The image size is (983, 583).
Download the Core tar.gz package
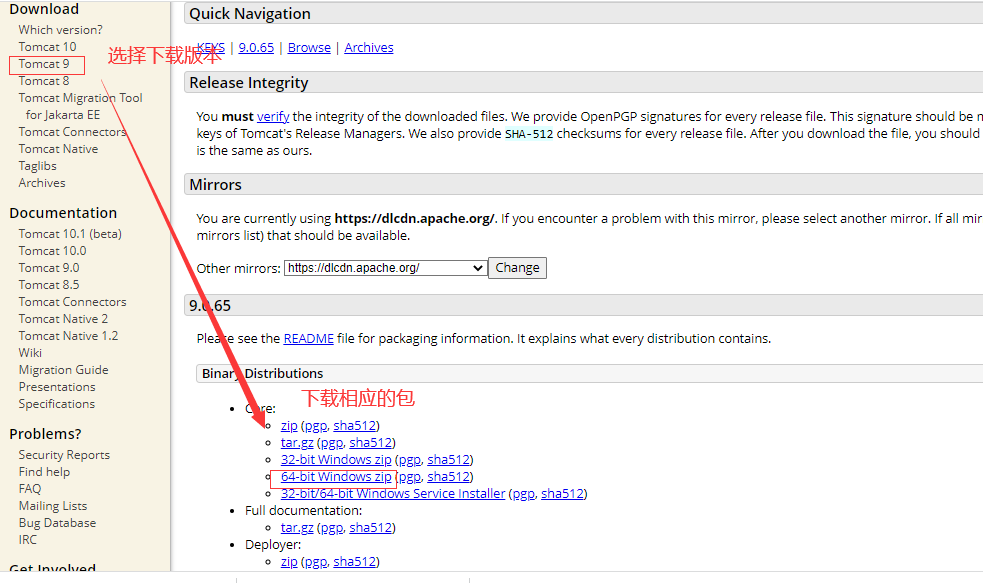(297, 443)
